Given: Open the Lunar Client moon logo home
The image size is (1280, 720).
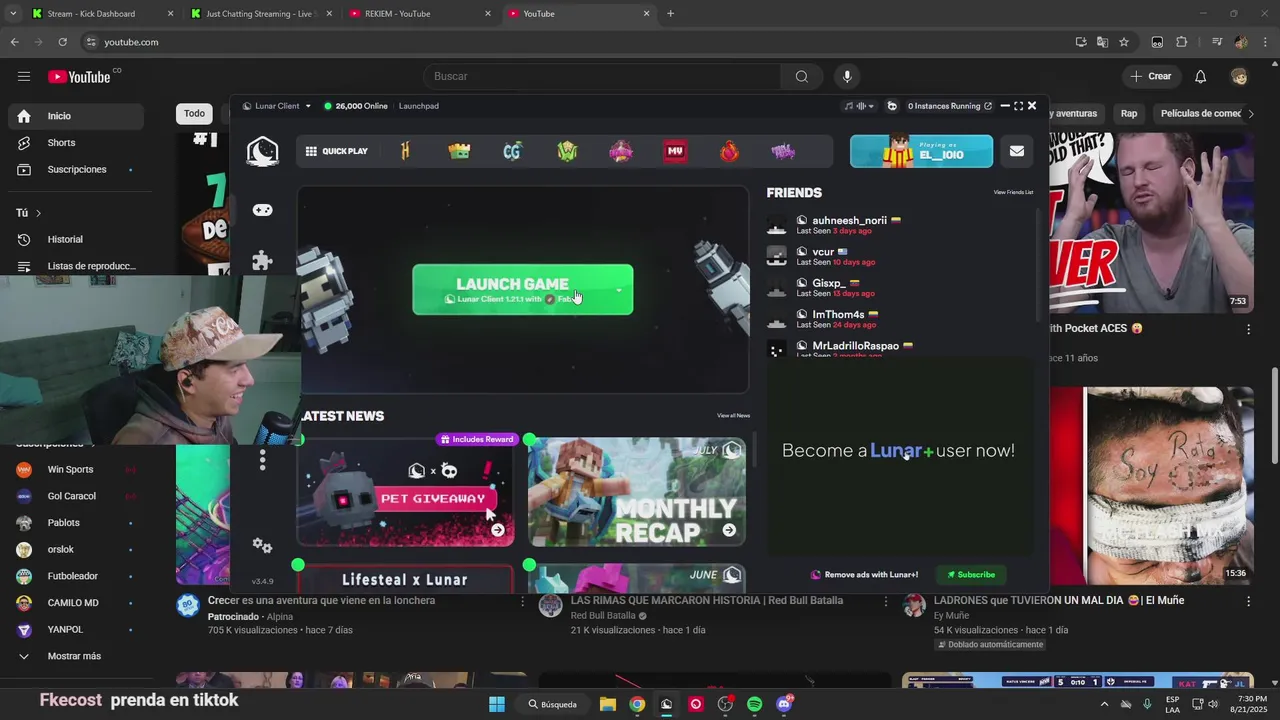Looking at the screenshot, I should [x=262, y=151].
